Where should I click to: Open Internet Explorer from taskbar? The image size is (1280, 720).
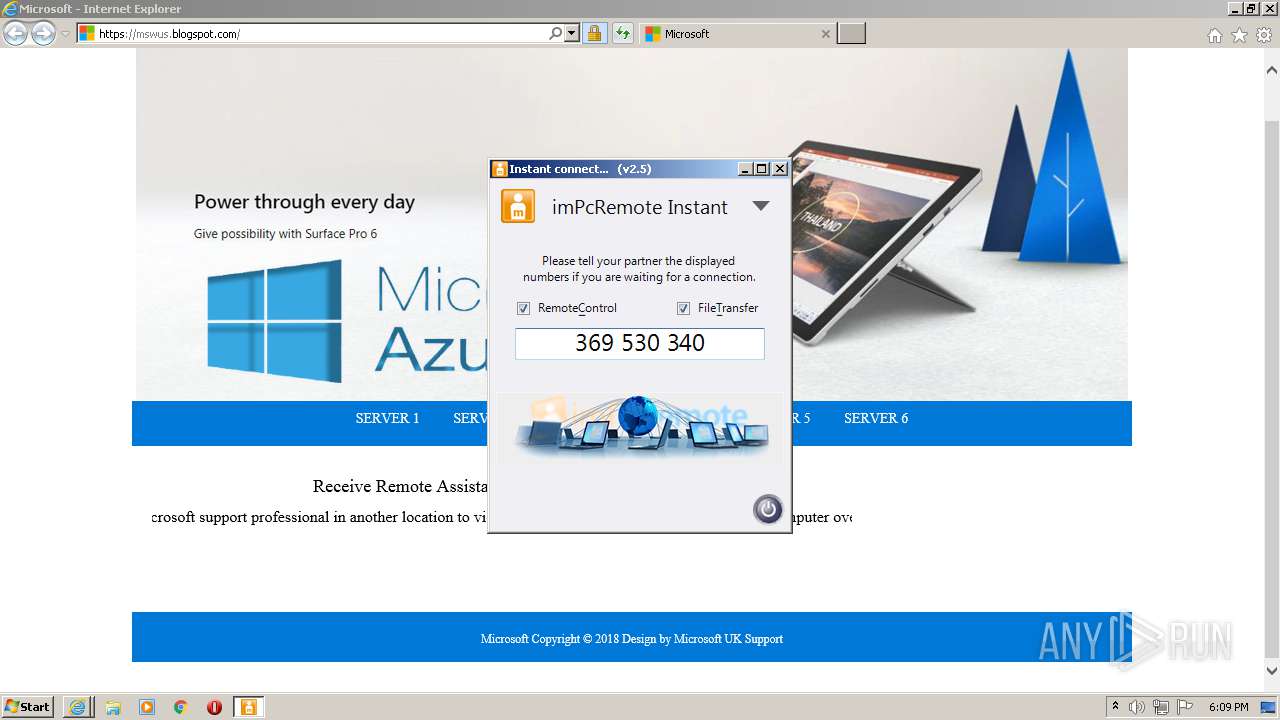tap(78, 707)
